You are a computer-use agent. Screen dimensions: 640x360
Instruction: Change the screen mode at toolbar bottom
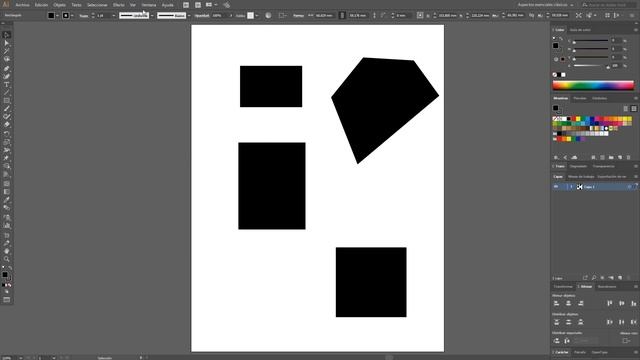point(7,300)
